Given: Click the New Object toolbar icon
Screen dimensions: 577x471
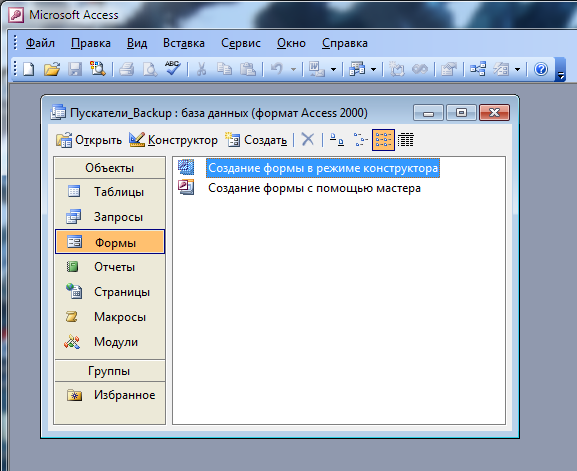Looking at the screenshot, I should 501,69.
